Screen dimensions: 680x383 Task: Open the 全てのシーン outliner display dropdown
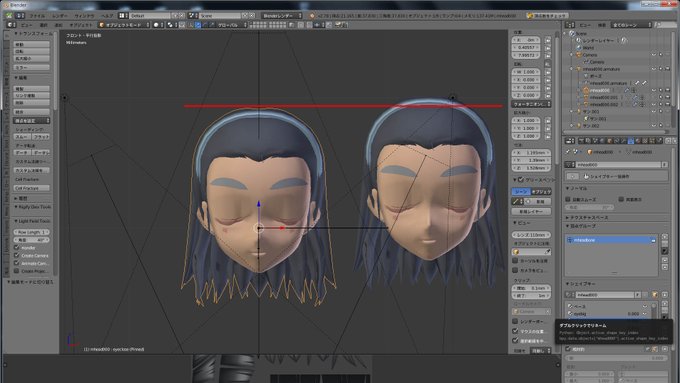coord(631,25)
